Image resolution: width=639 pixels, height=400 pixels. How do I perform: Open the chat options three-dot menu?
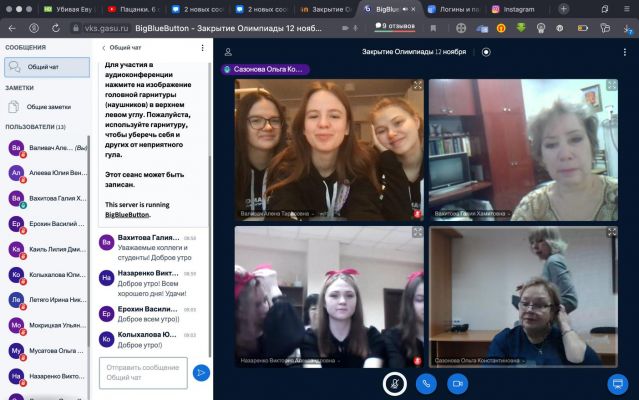[203, 48]
